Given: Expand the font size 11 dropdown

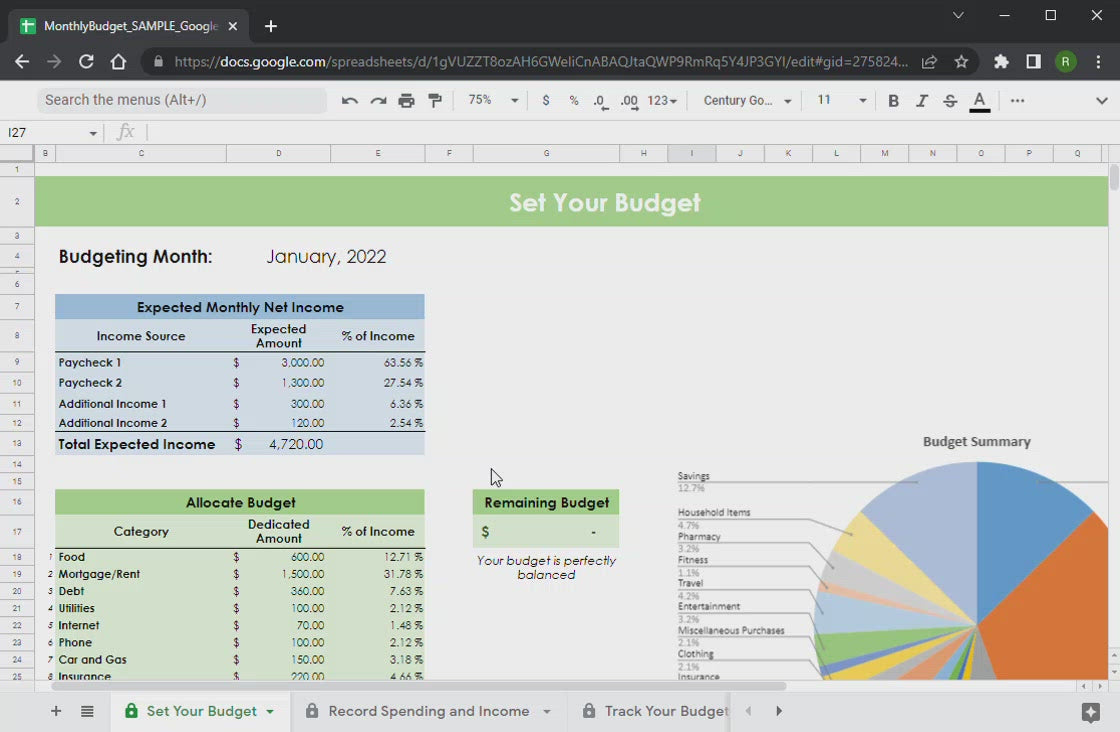Looking at the screenshot, I should [x=842, y=101].
